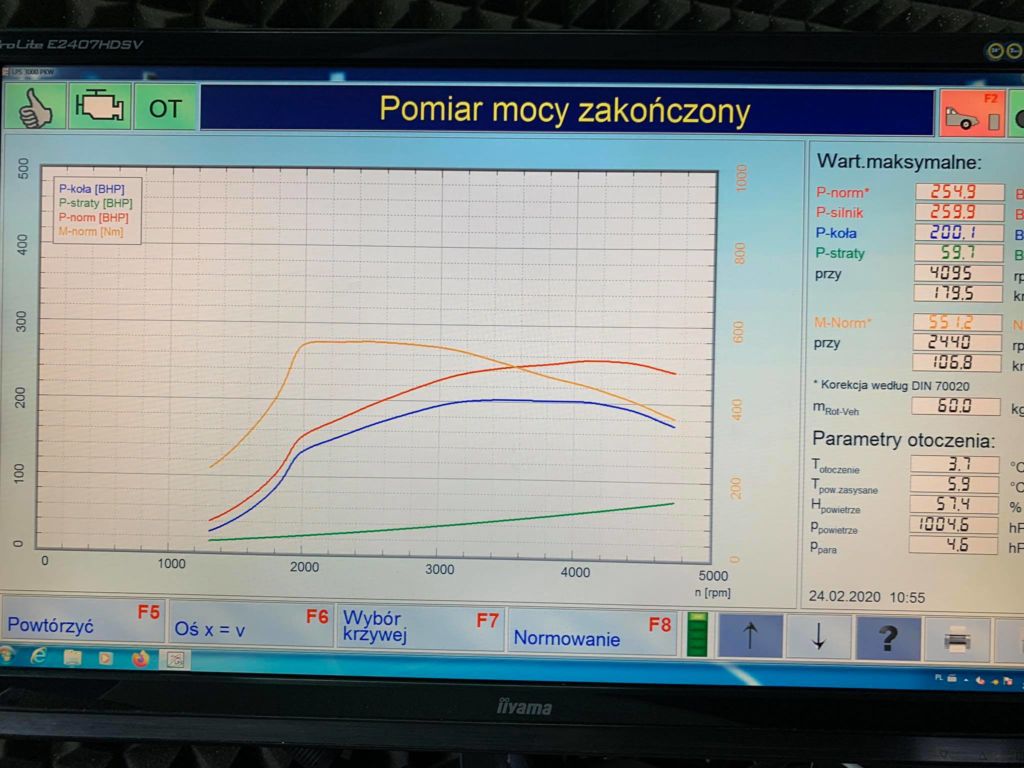Click the M-norm [Nm] legend entry

pos(91,231)
